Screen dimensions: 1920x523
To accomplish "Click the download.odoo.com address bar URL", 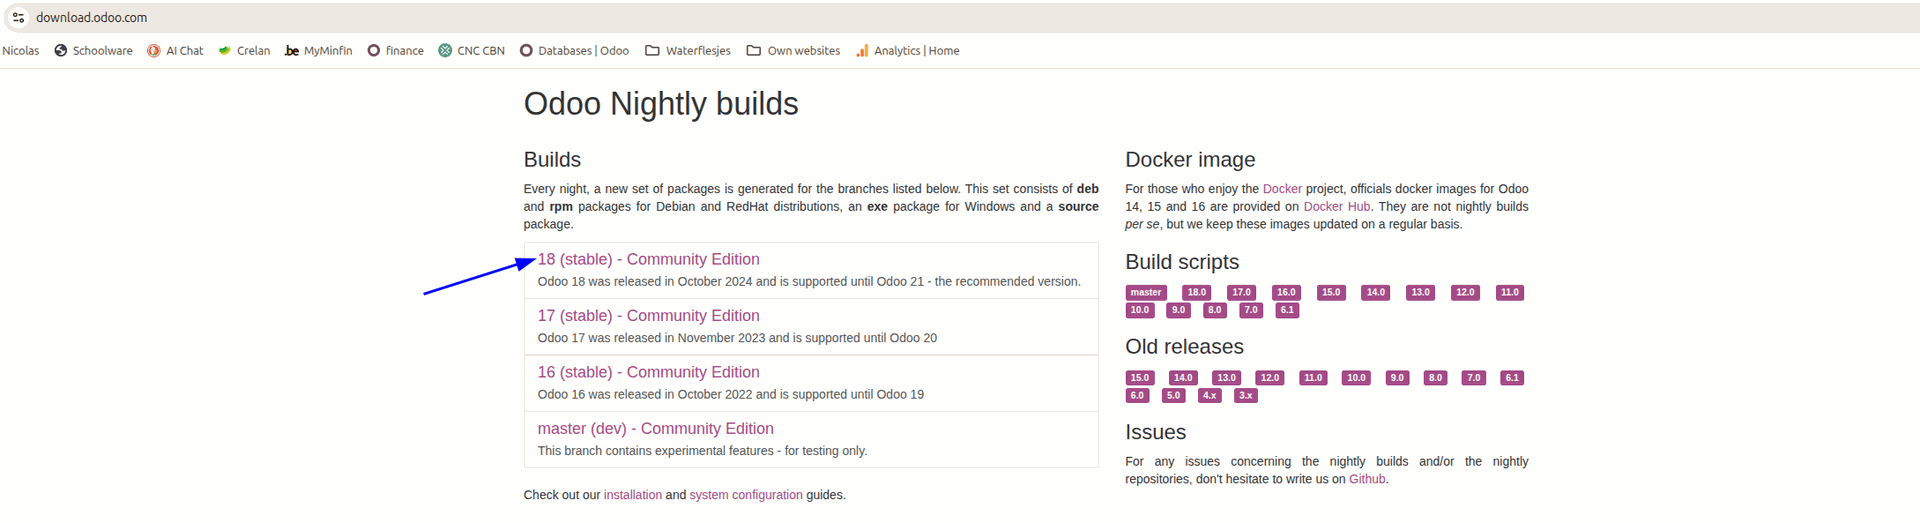I will pyautogui.click(x=92, y=18).
